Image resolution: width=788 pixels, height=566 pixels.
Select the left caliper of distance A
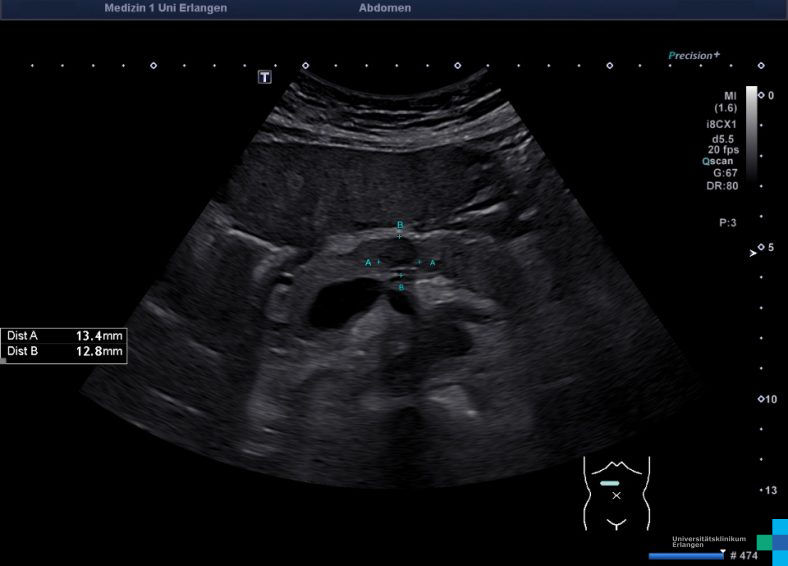(379, 262)
